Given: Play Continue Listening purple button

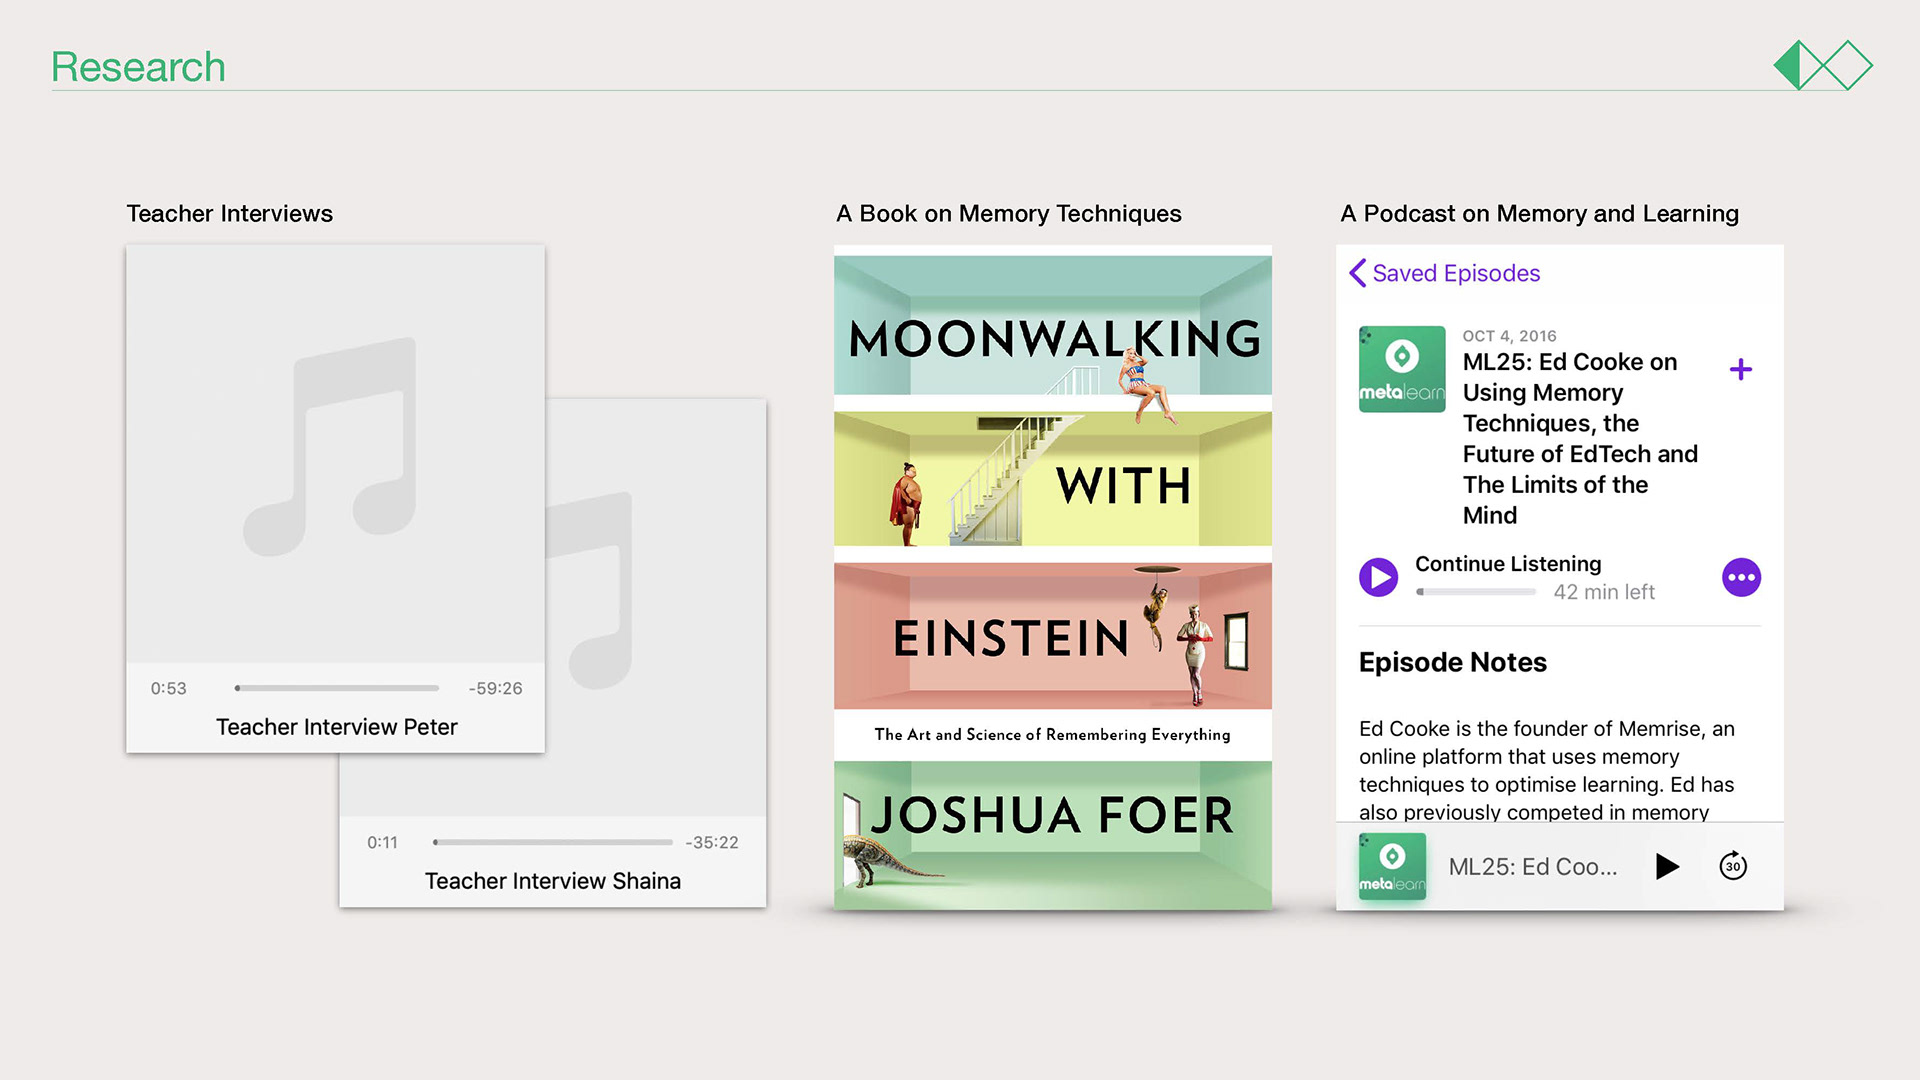Looking at the screenshot, I should tap(1378, 577).
